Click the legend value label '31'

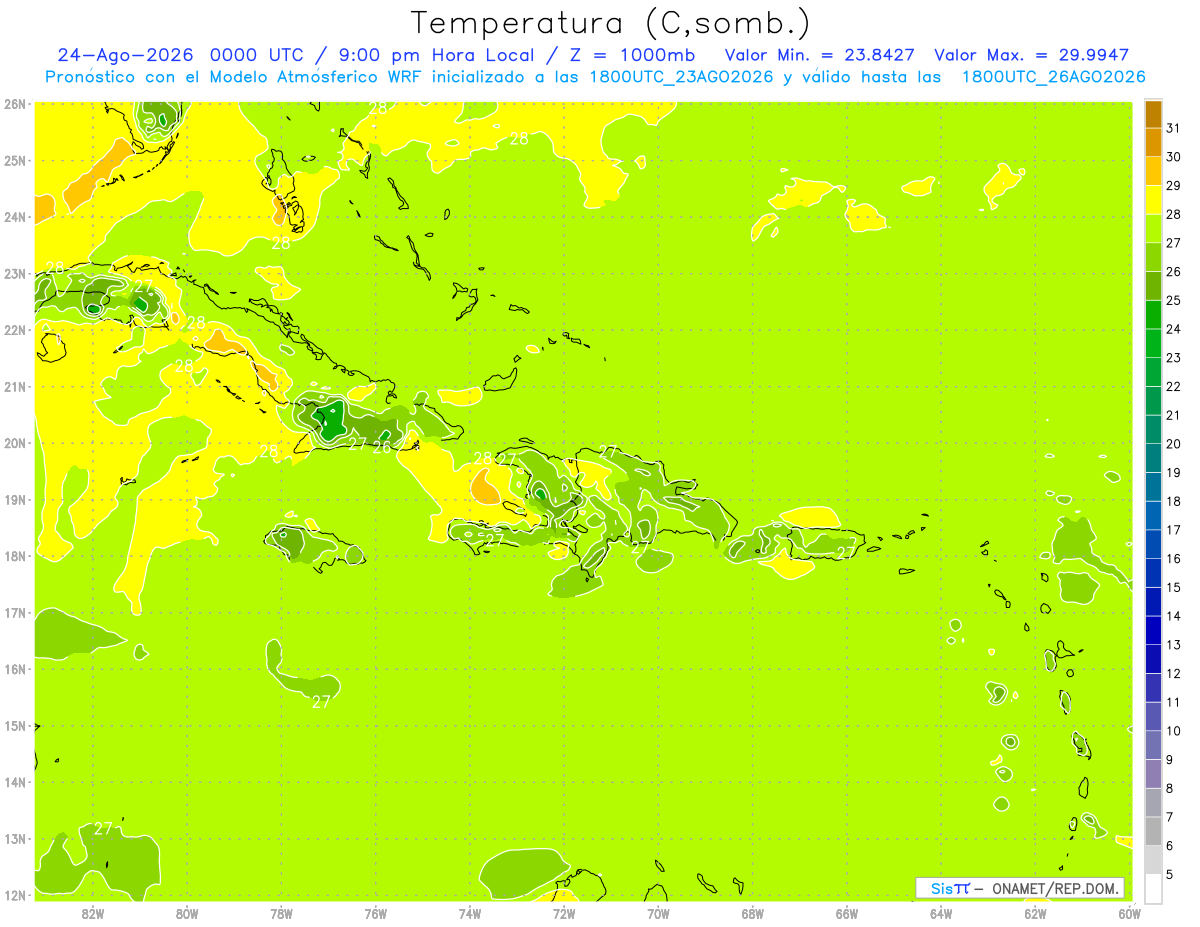(x=1174, y=127)
